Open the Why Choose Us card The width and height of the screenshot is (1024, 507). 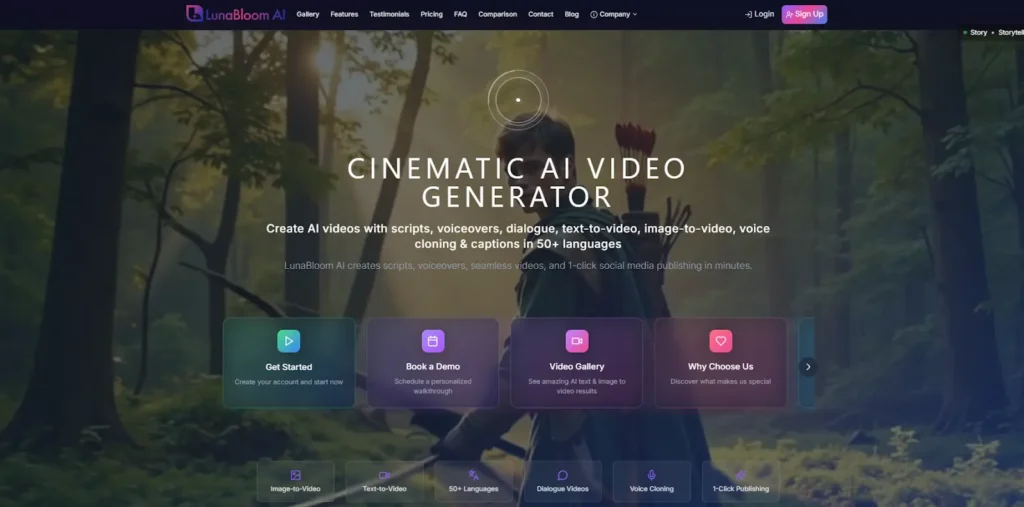[721, 363]
